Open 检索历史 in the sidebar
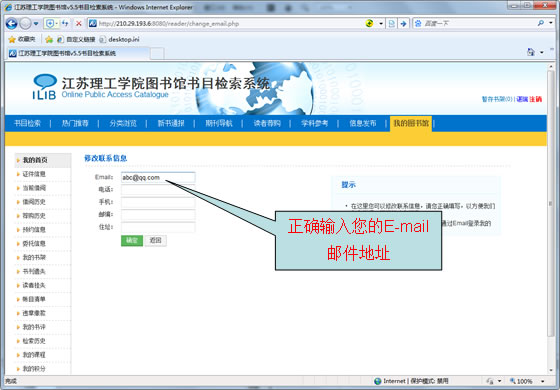This screenshot has height=390, width=560. coord(34,341)
